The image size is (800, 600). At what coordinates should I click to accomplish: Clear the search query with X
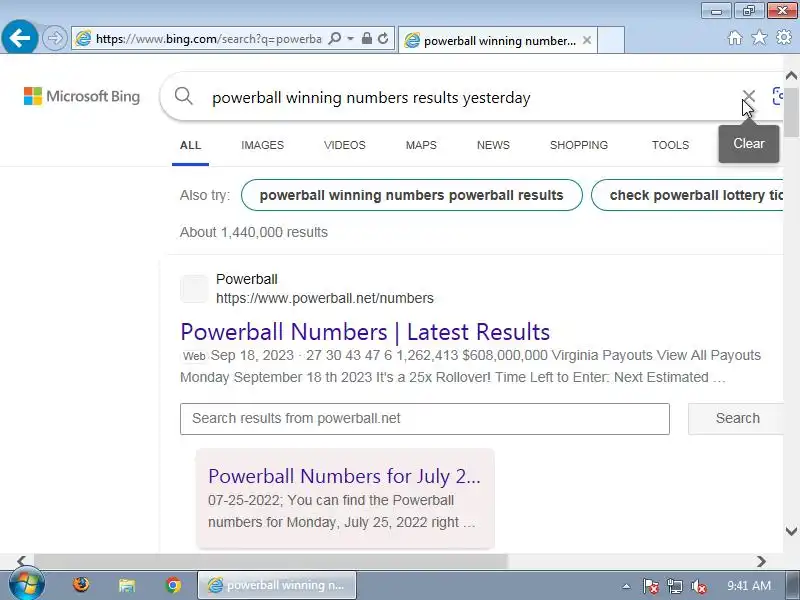coord(748,96)
